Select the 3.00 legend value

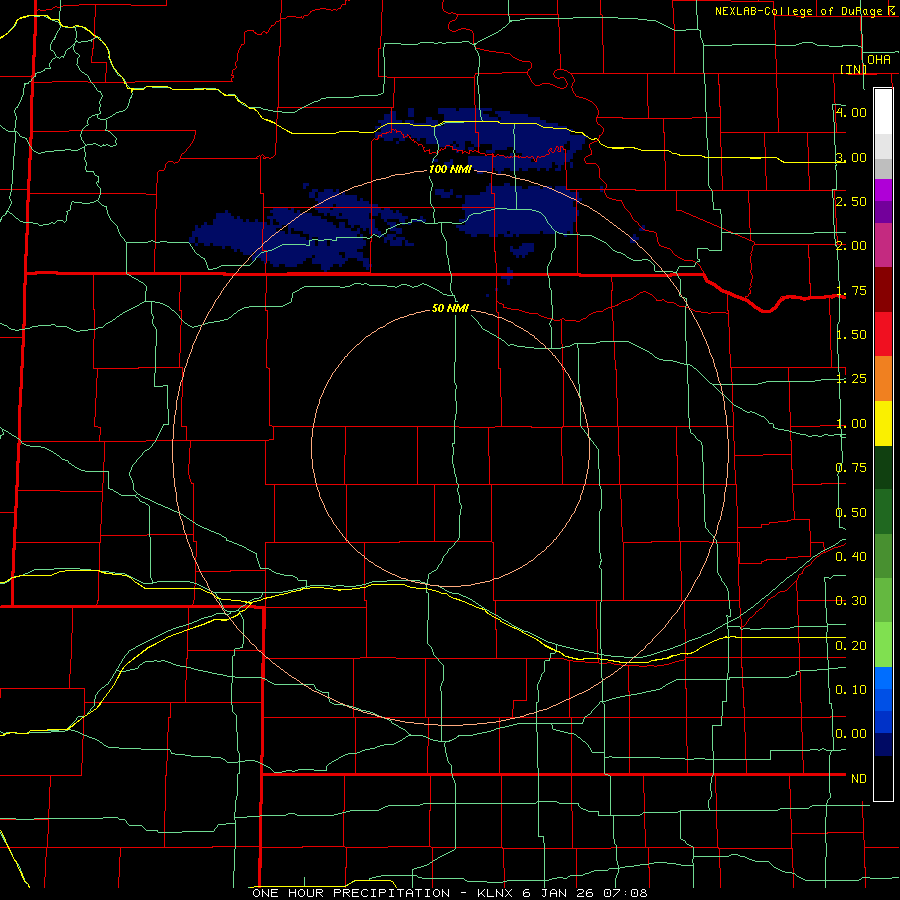[851, 157]
